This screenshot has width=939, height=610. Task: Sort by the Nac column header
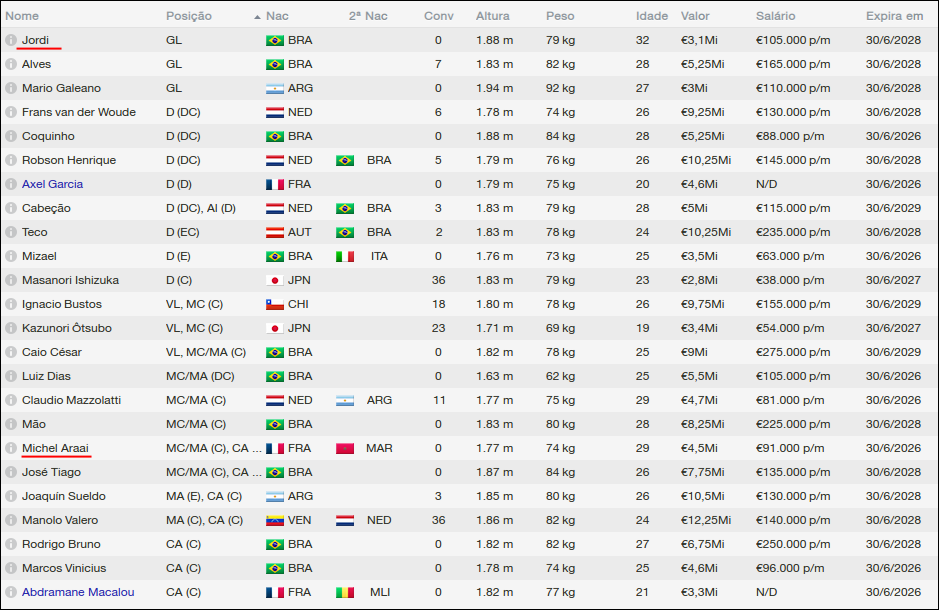(277, 16)
